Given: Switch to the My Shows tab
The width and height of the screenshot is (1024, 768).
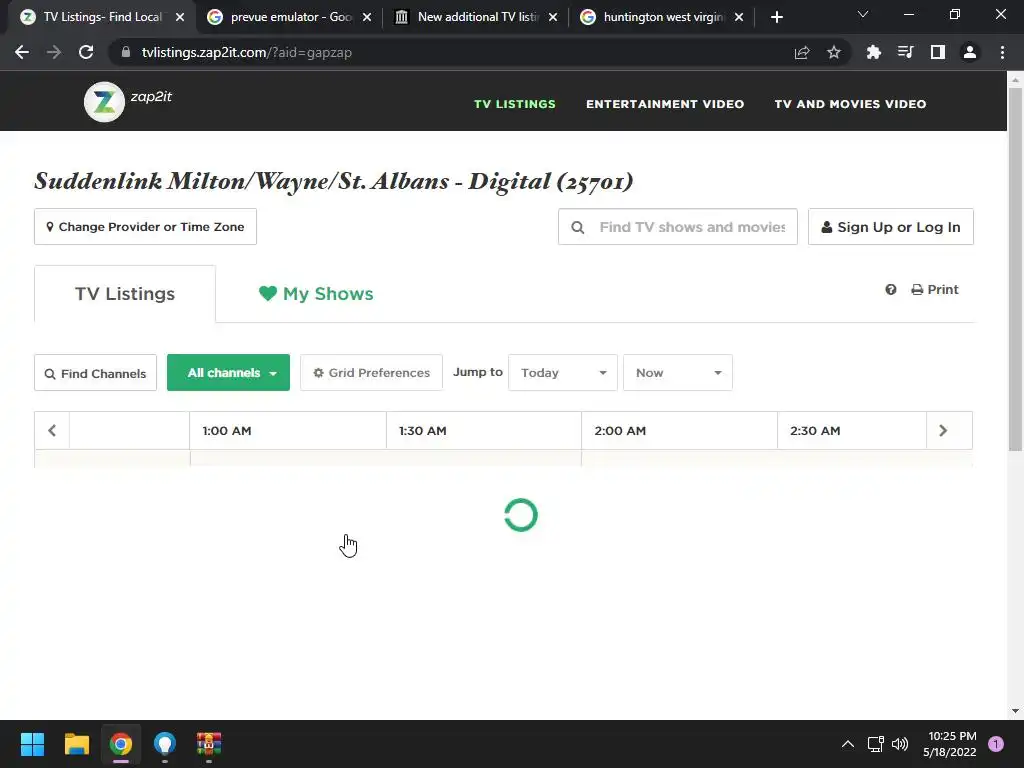Looking at the screenshot, I should pos(316,294).
